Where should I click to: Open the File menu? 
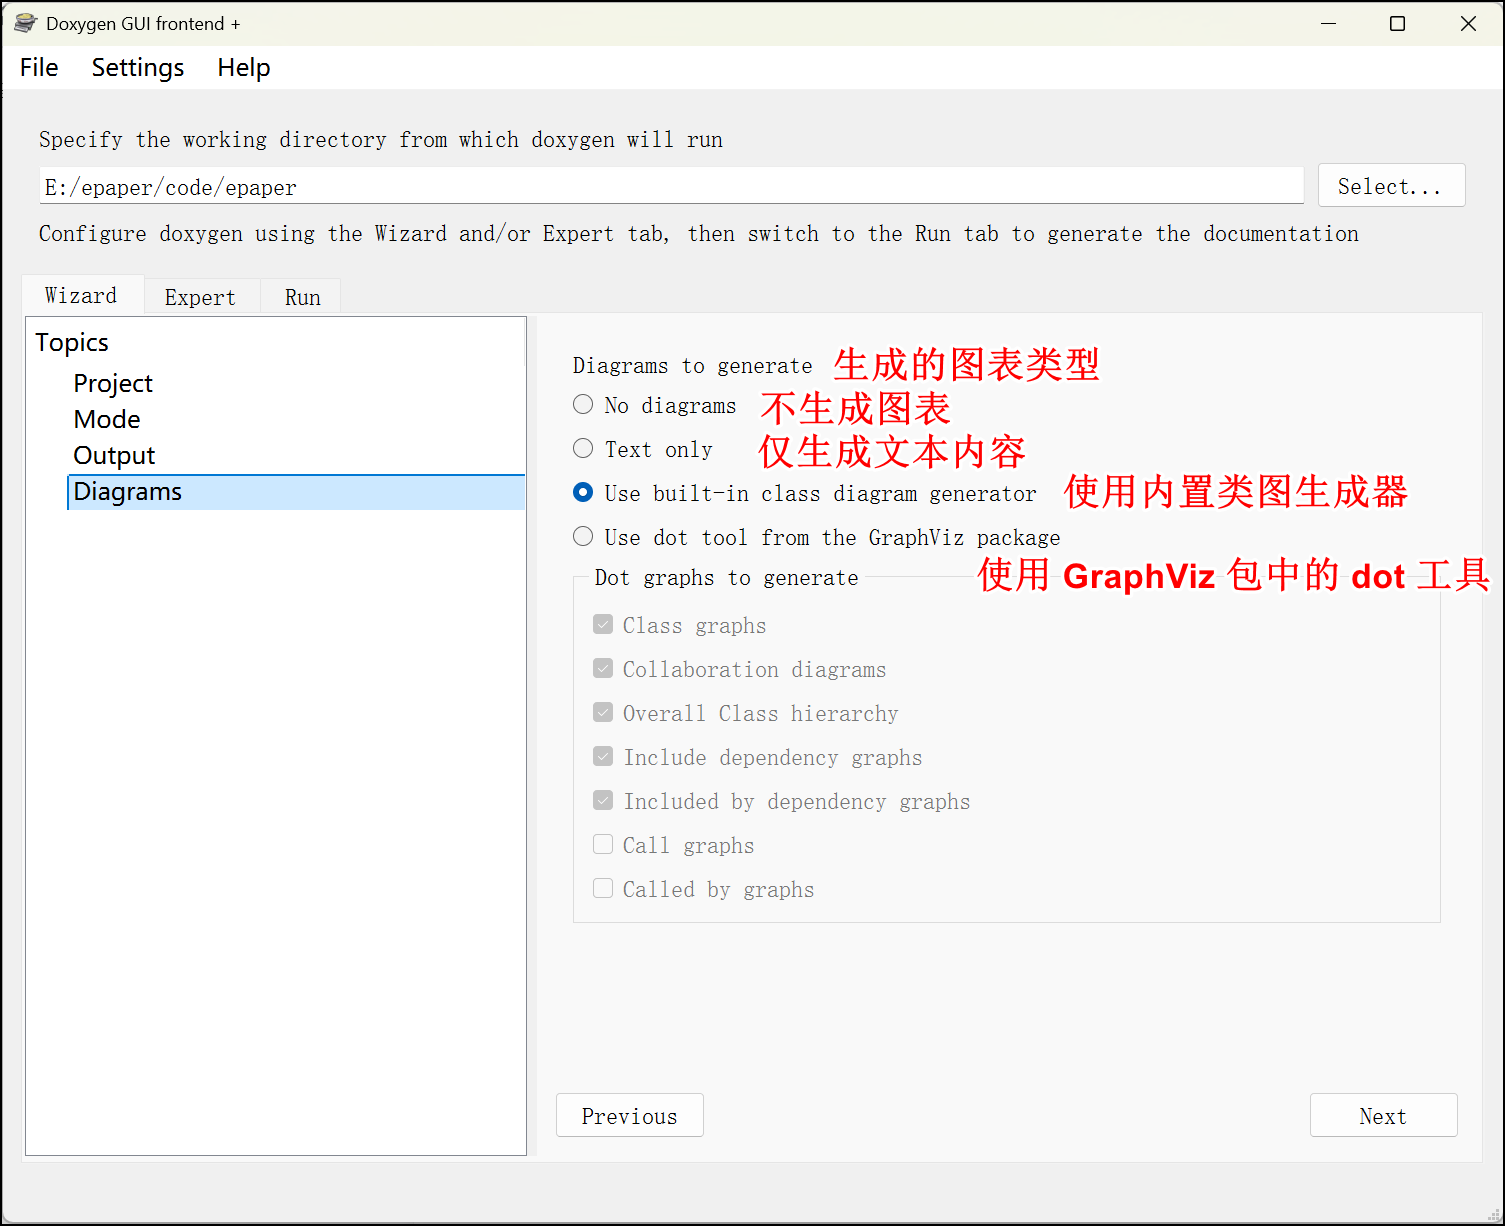coord(38,67)
